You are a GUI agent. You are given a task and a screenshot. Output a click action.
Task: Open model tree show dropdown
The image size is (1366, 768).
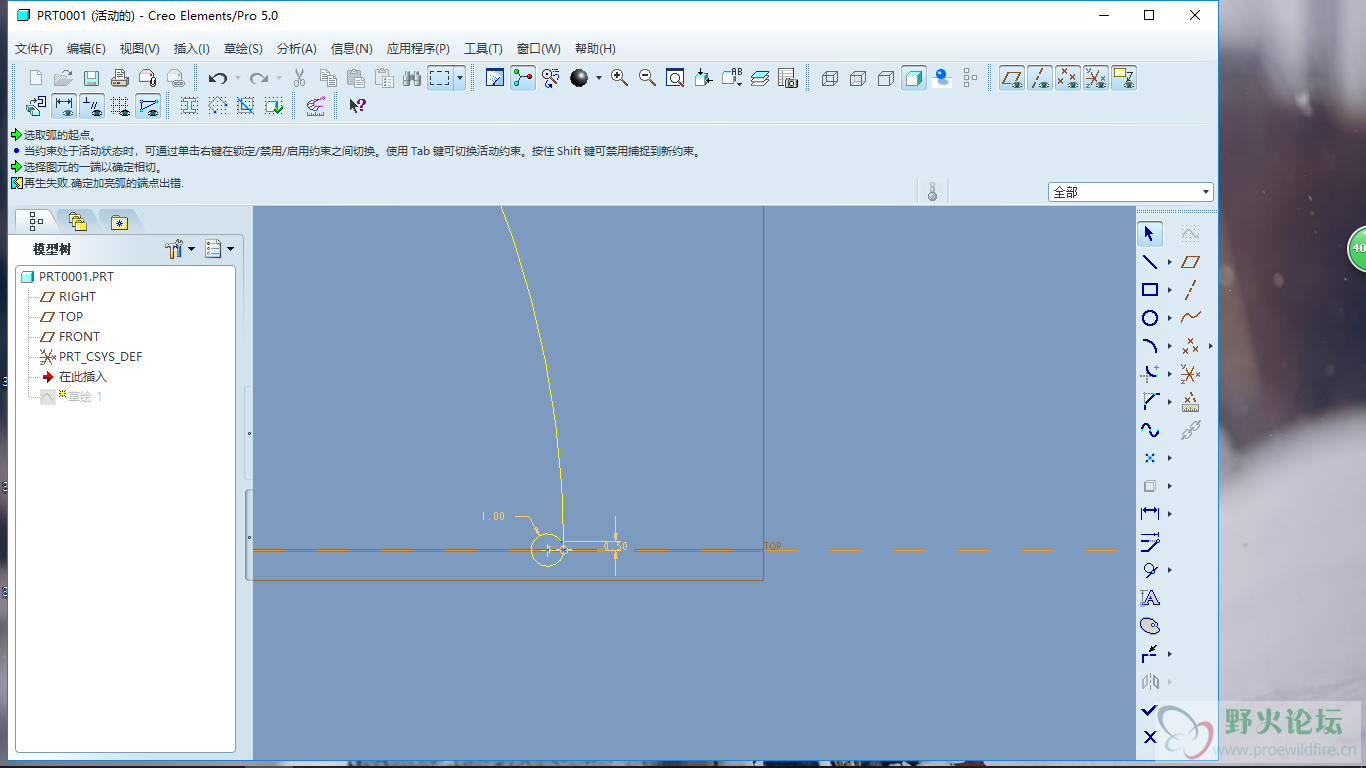pyautogui.click(x=219, y=249)
